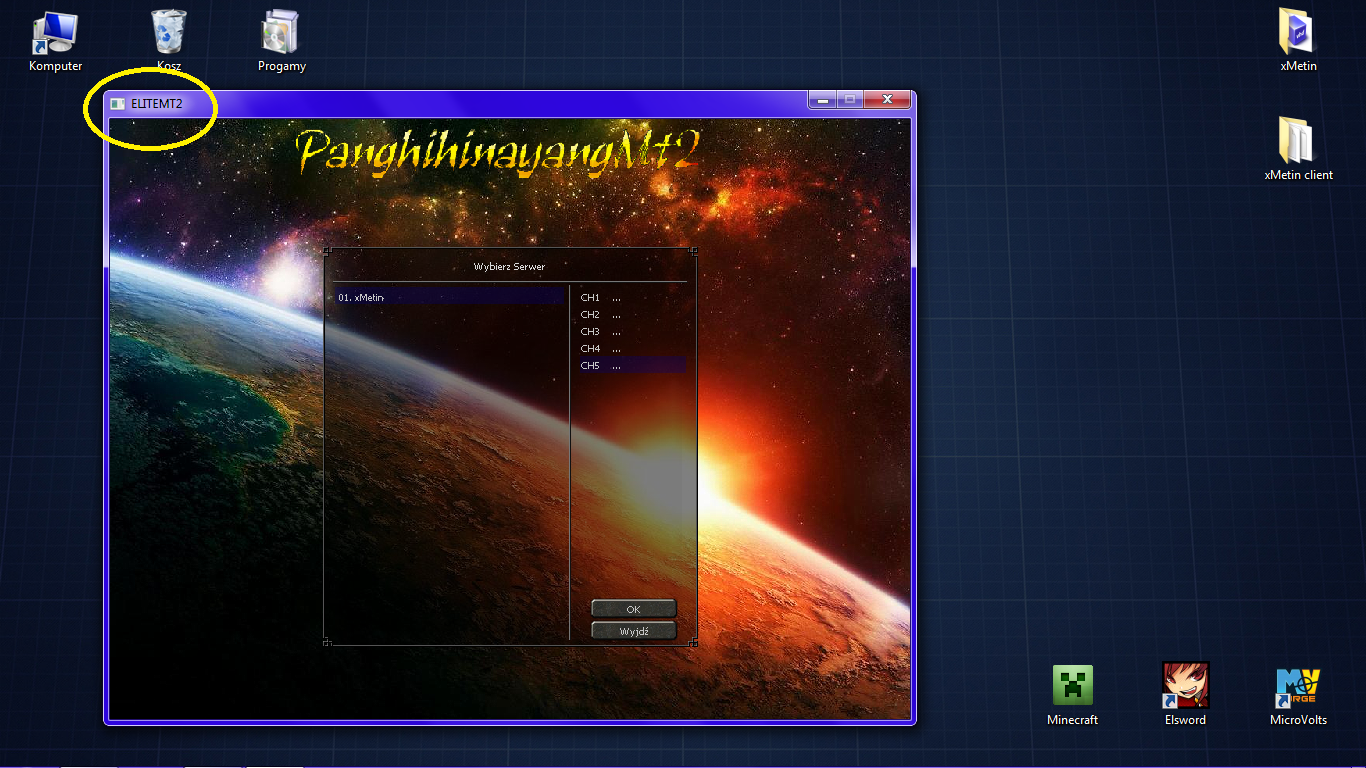Launch the Minecraft desktop shortcut
Viewport: 1366px width, 768px height.
coord(1072,695)
